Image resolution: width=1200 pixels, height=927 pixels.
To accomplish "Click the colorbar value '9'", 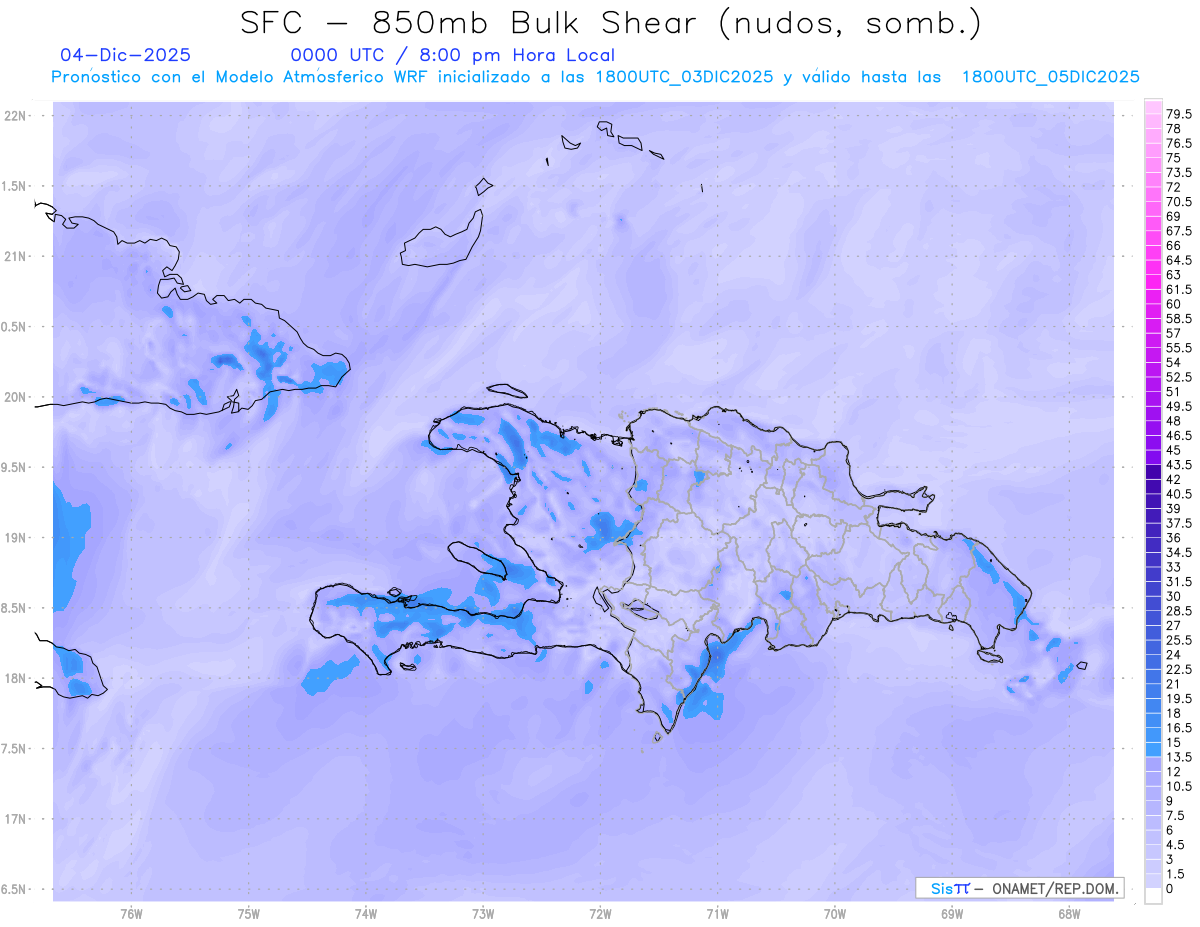I will [1170, 801].
